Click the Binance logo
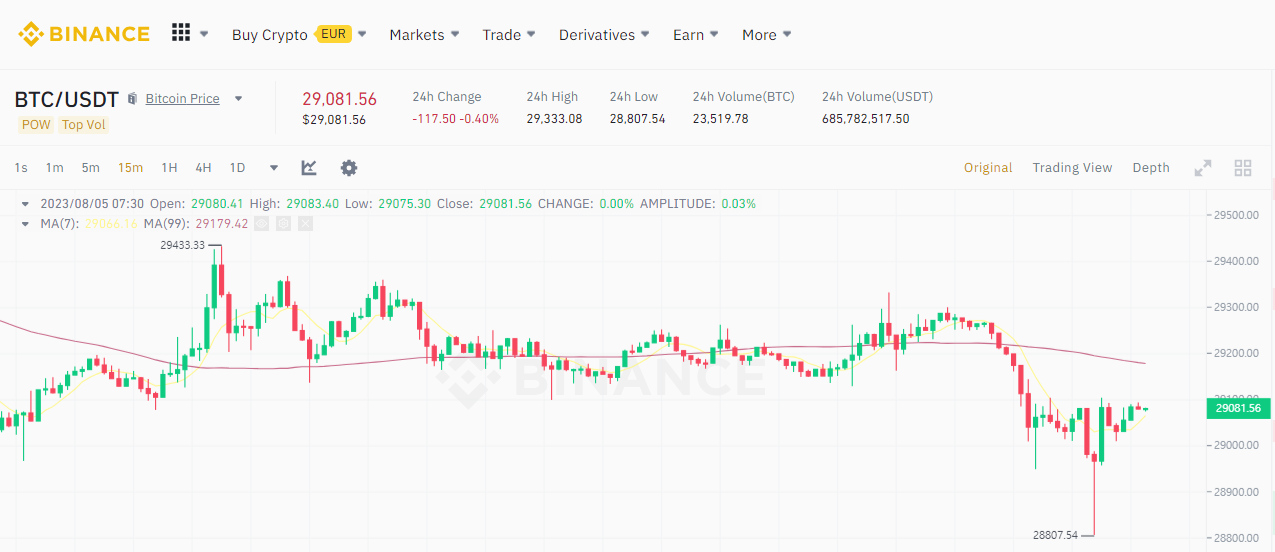 point(84,34)
